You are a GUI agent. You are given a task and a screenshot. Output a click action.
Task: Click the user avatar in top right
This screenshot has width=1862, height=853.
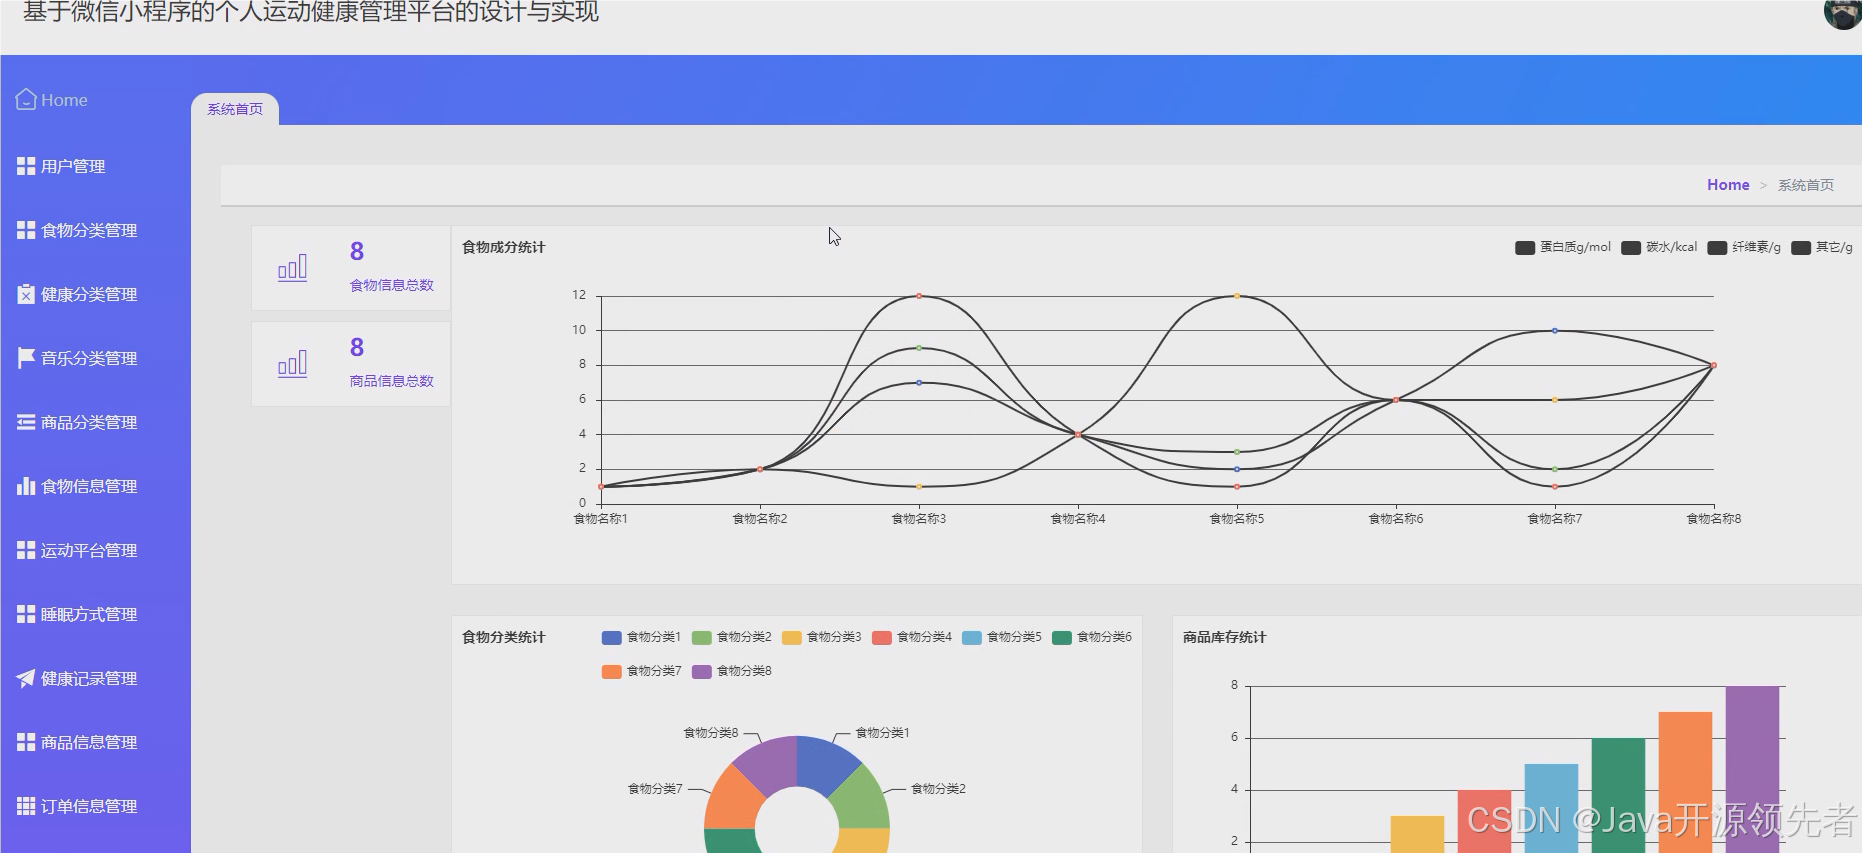pyautogui.click(x=1842, y=14)
